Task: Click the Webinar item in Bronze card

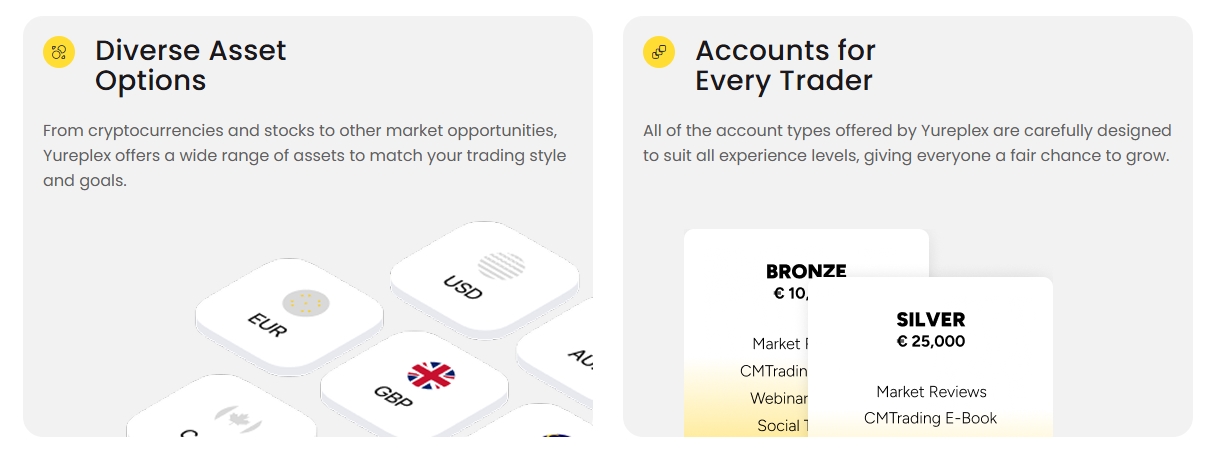Action: click(x=778, y=398)
